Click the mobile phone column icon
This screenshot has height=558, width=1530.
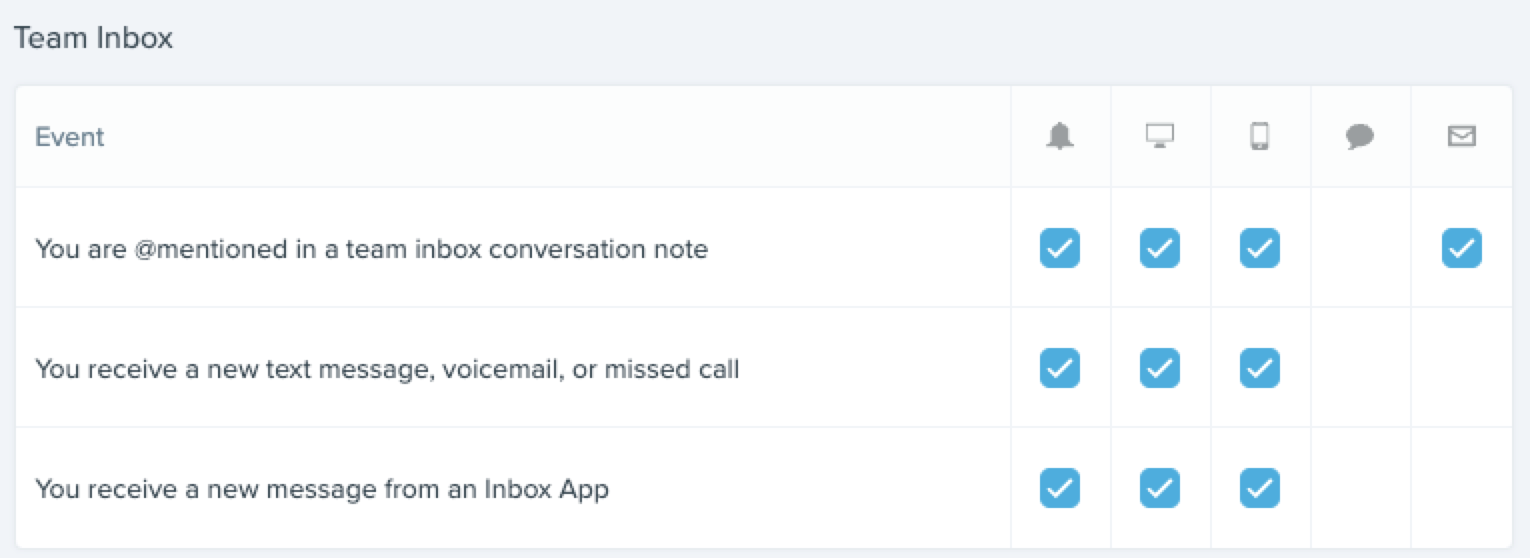click(1260, 136)
